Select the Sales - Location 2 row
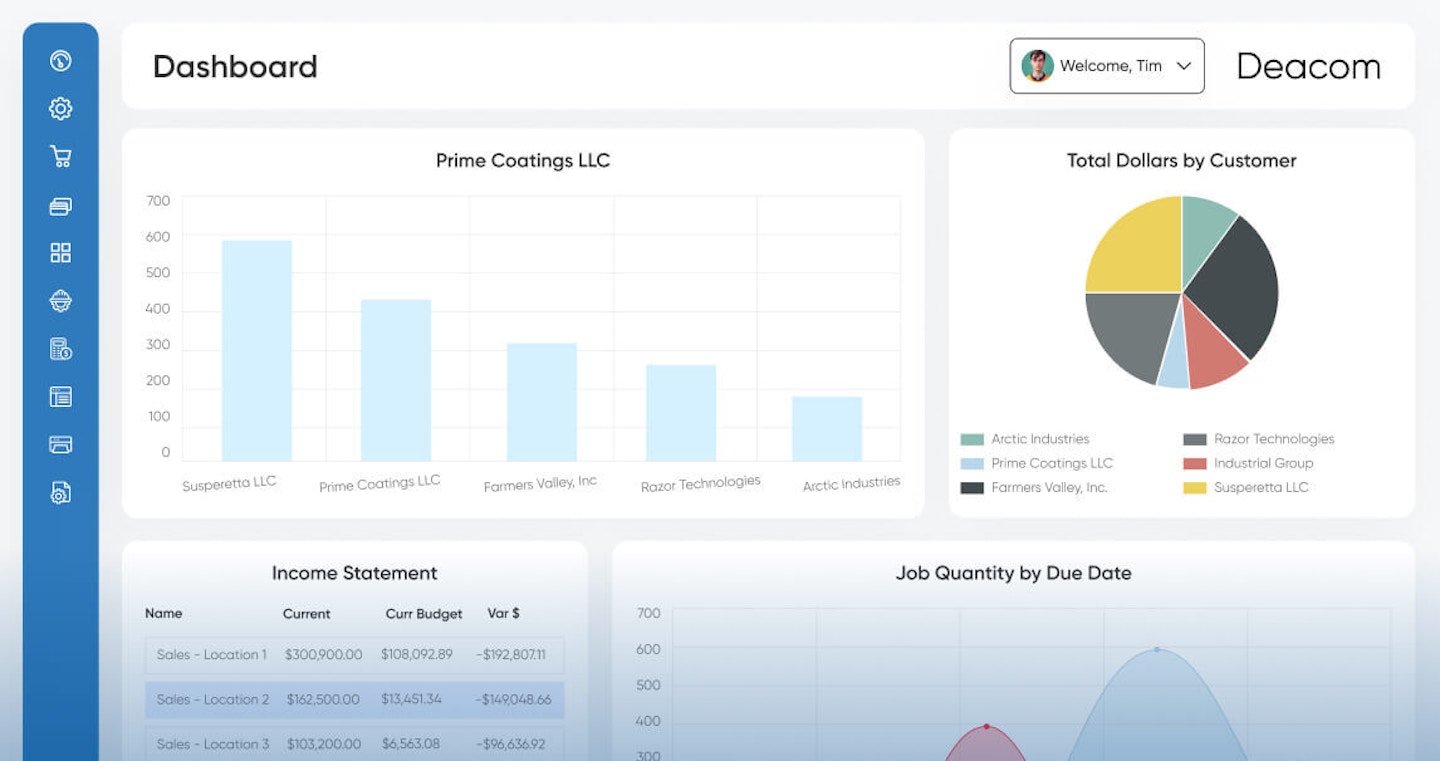Viewport: 1440px width, 761px height. pos(354,700)
